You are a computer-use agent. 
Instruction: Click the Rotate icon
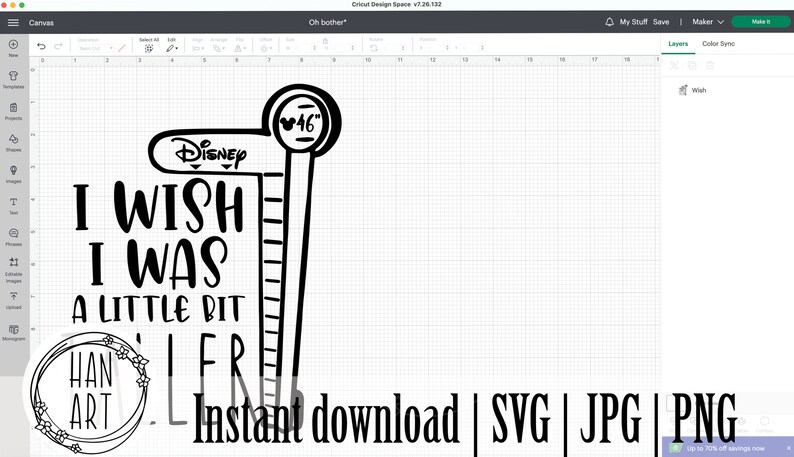coord(374,48)
